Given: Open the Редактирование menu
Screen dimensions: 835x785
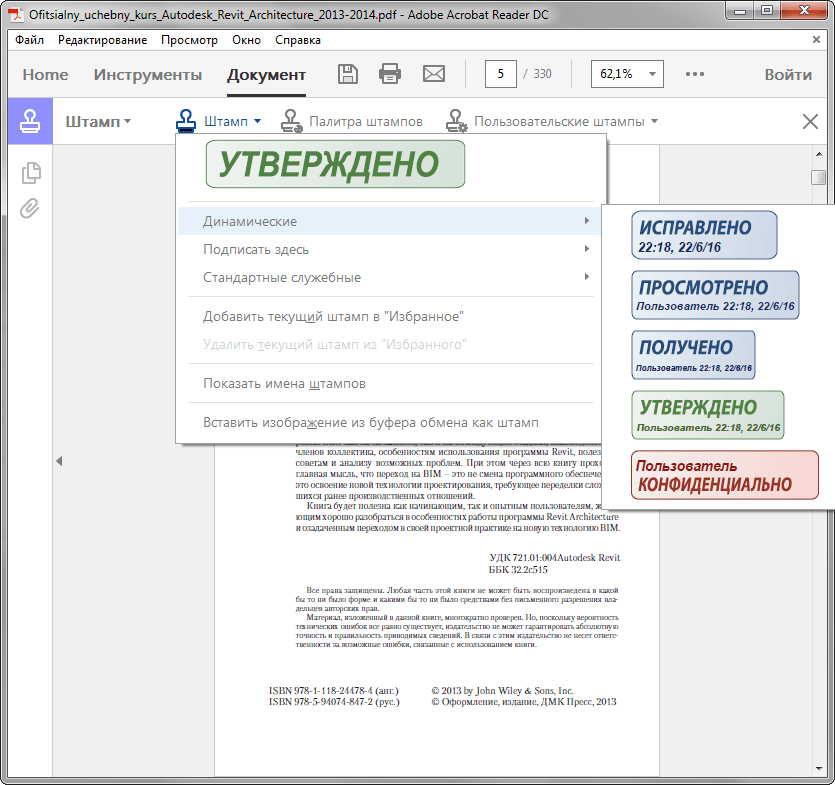Looking at the screenshot, I should [102, 40].
